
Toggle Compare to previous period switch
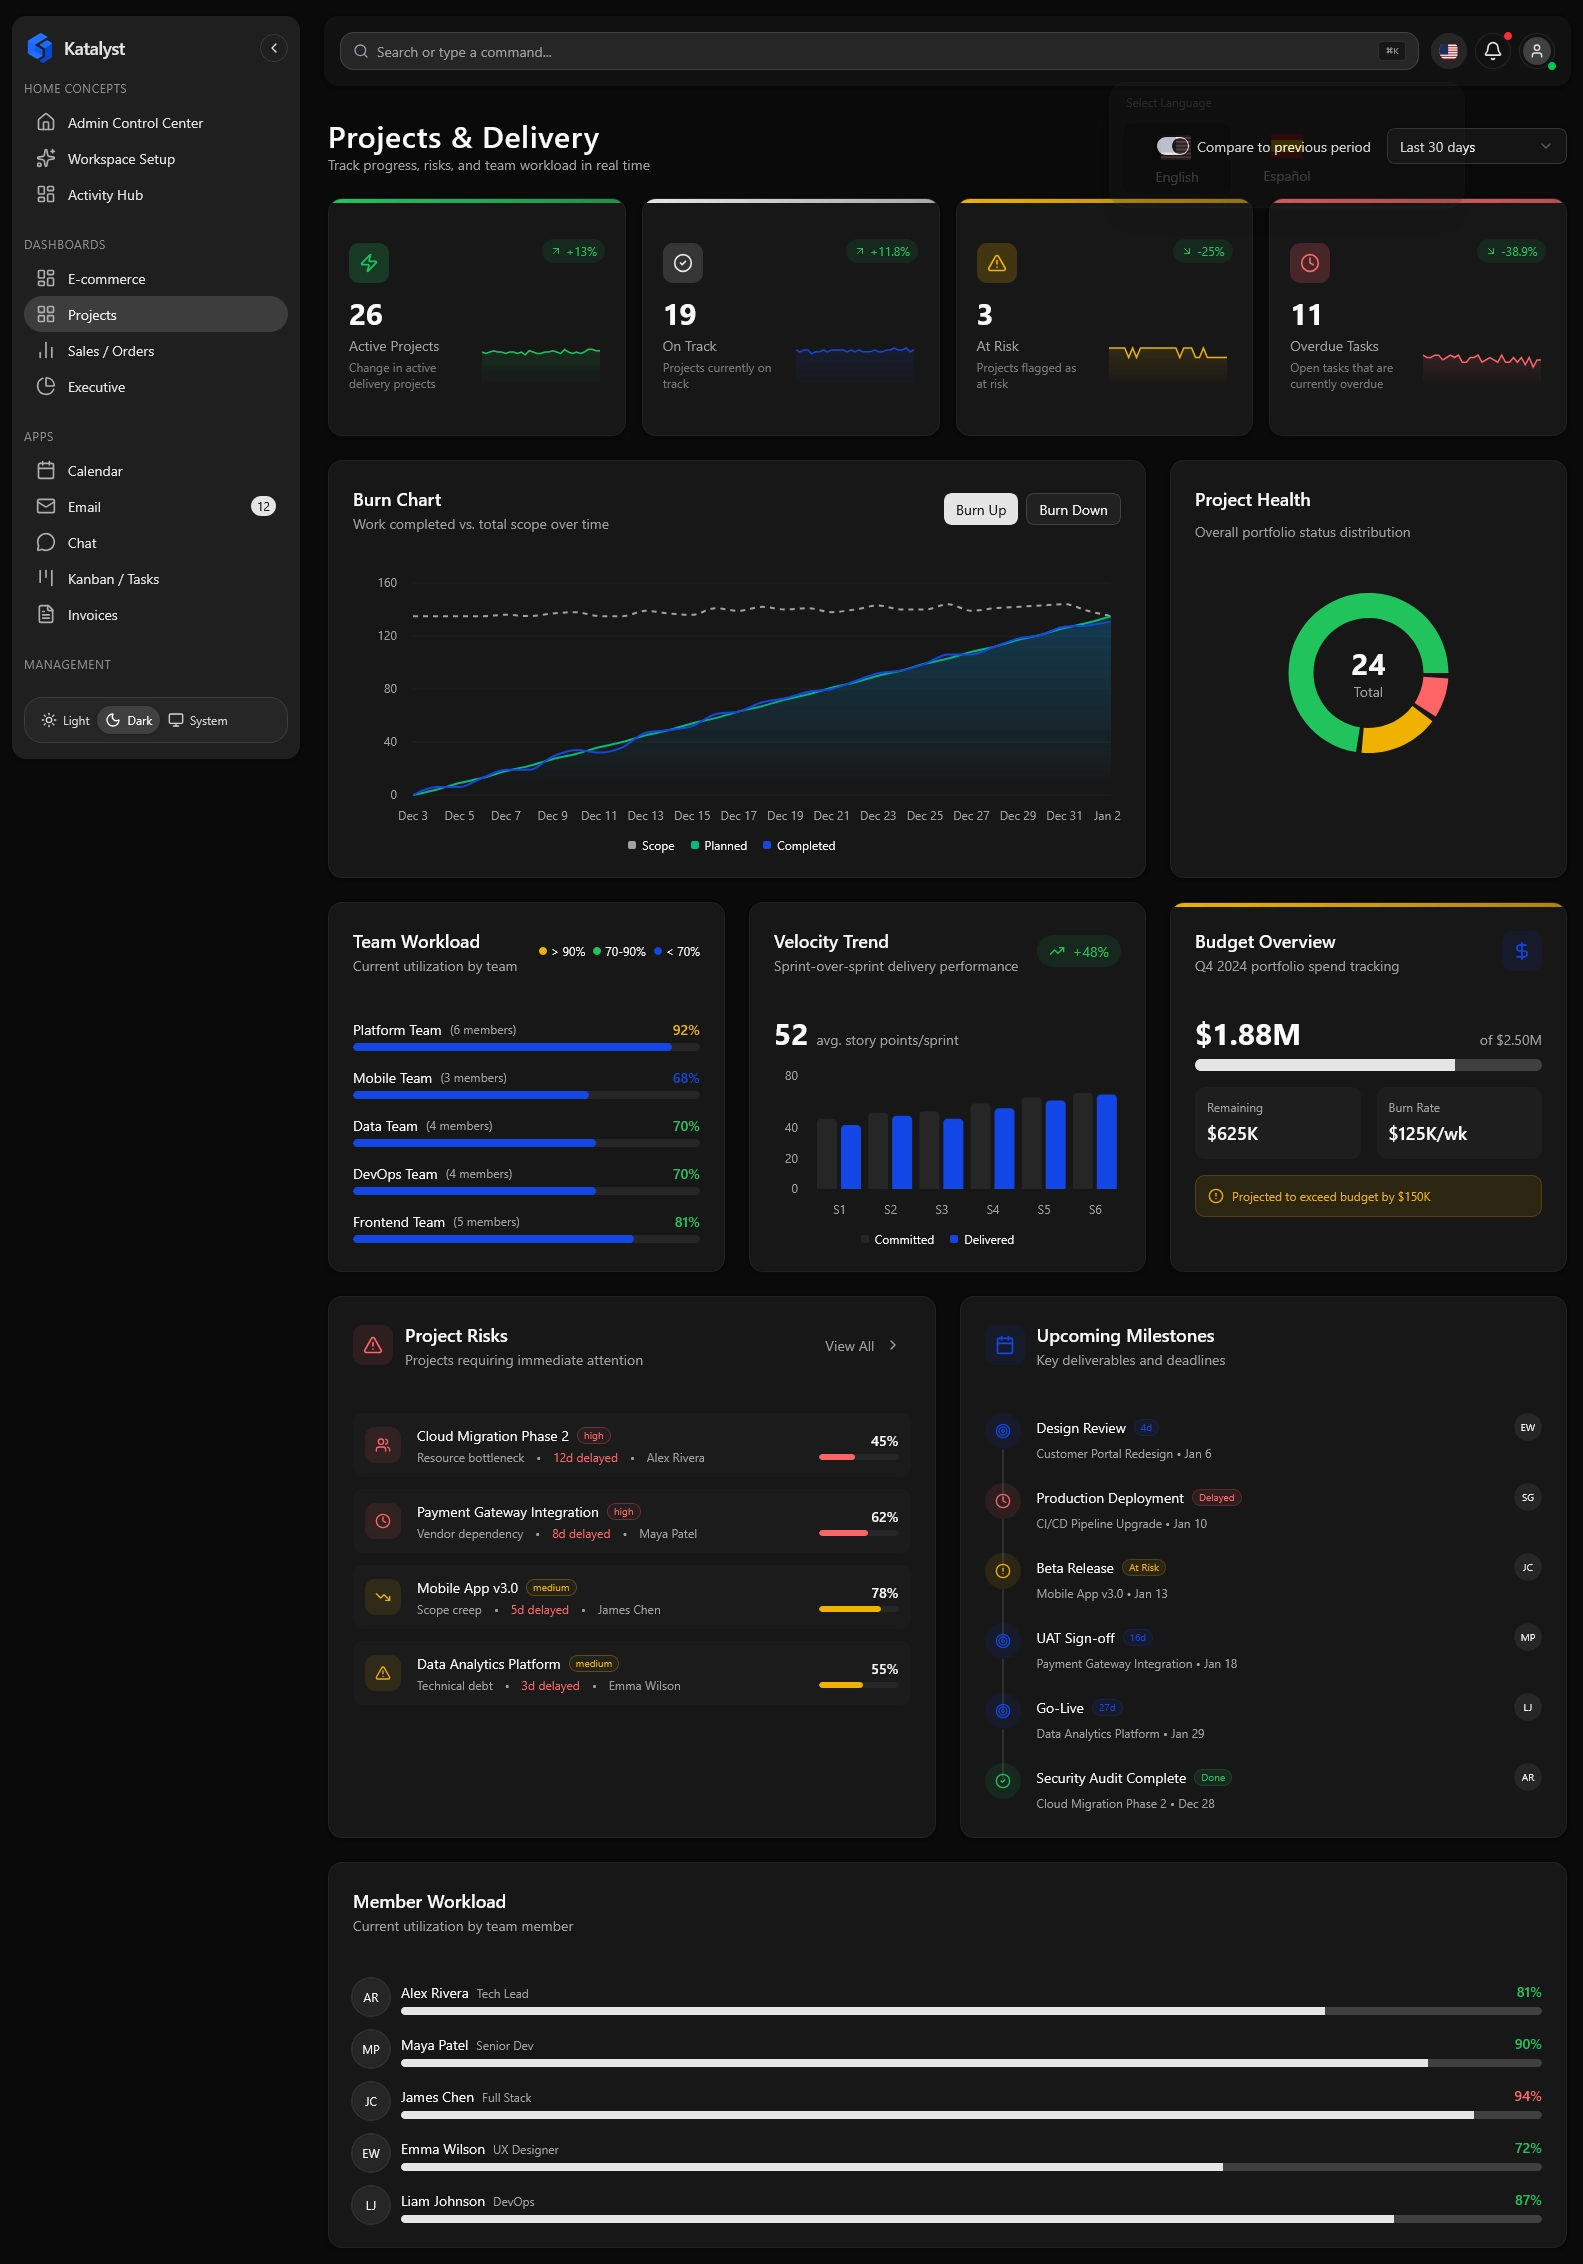coord(1173,147)
